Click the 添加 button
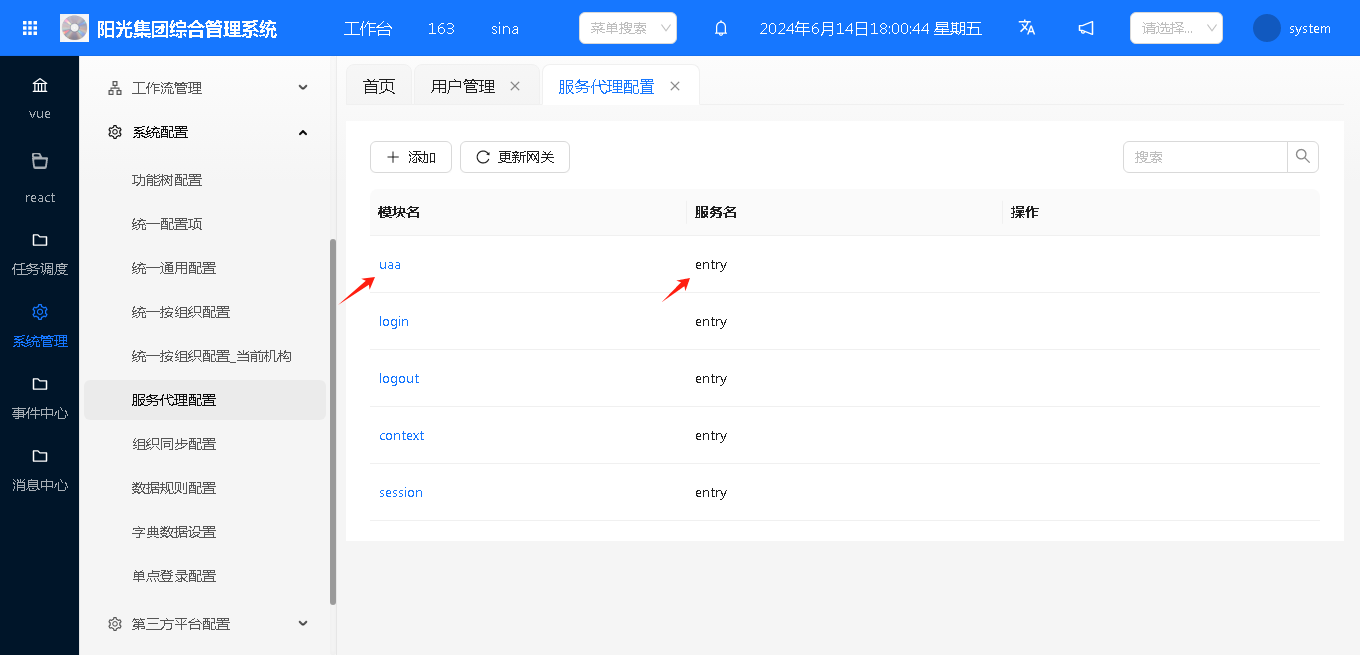Screen dimensions: 1360x655 (x=411, y=157)
